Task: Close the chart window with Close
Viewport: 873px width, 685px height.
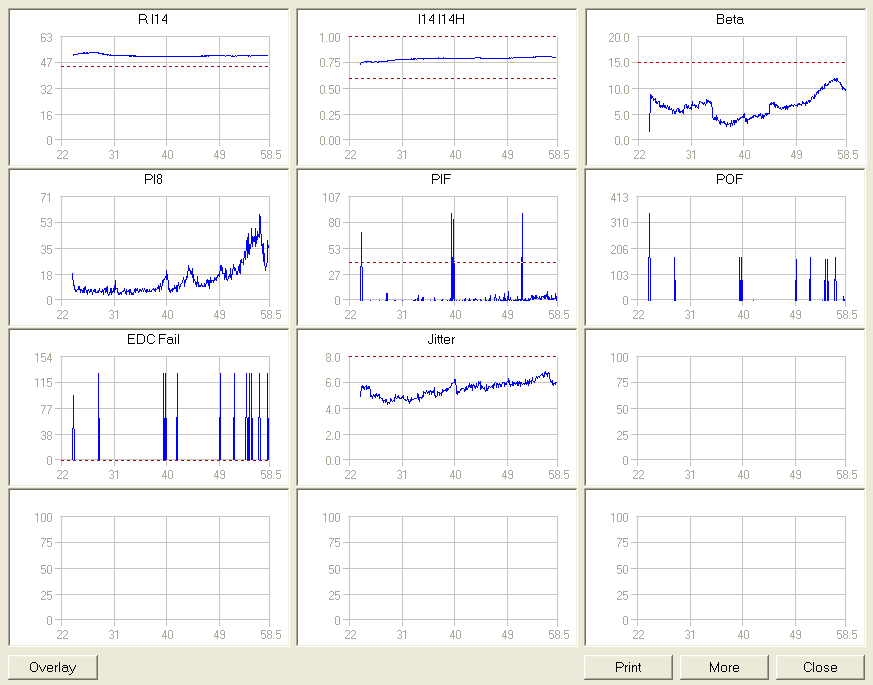Action: tap(820, 667)
